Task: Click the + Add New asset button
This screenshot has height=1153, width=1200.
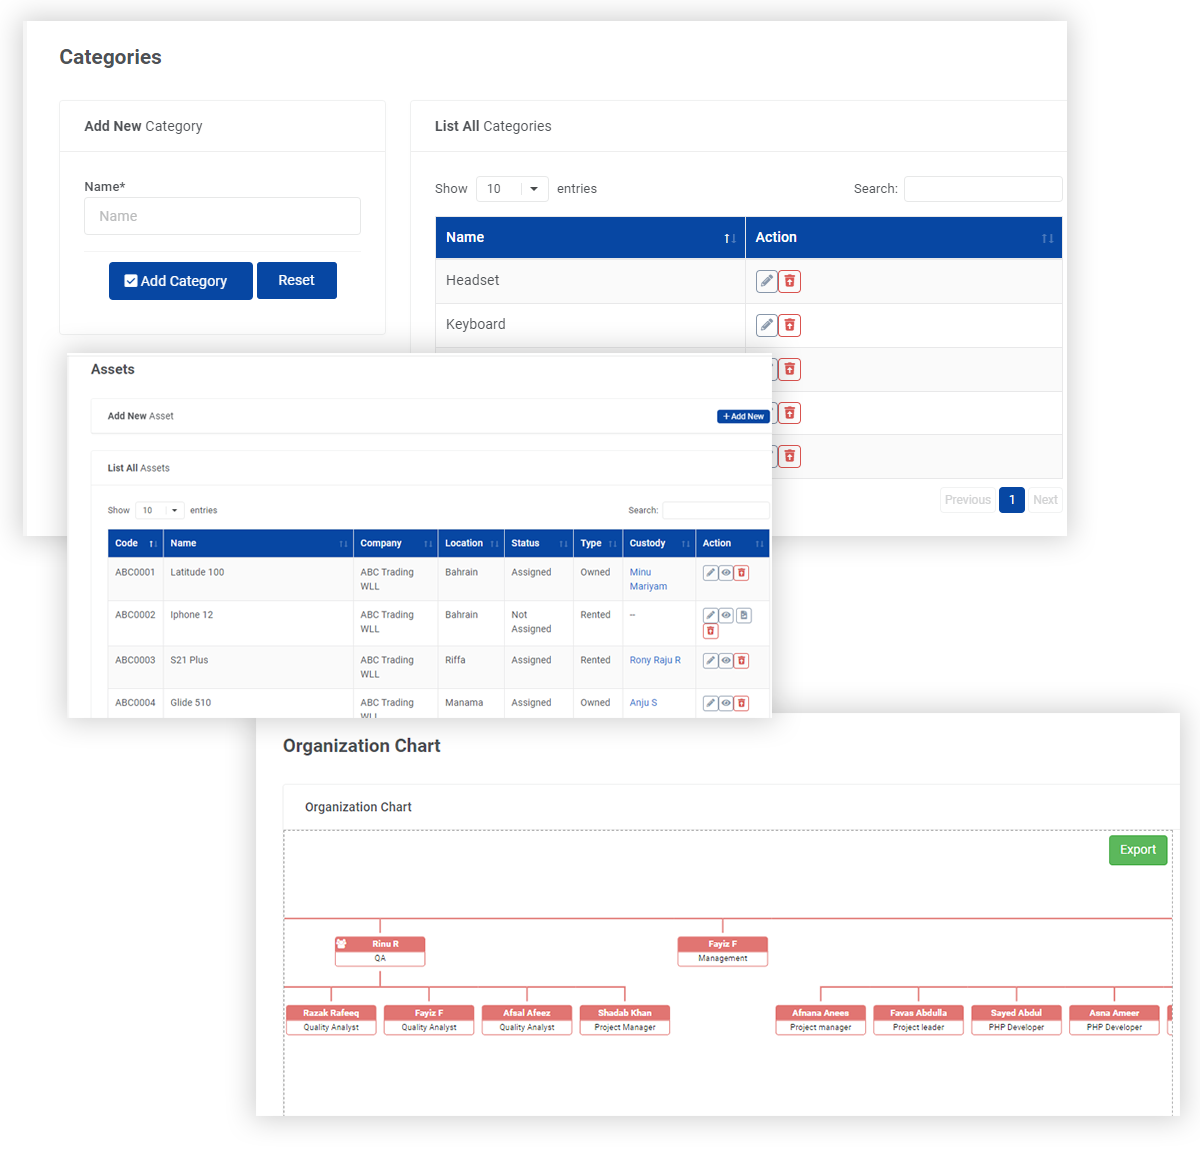Action: [x=743, y=415]
